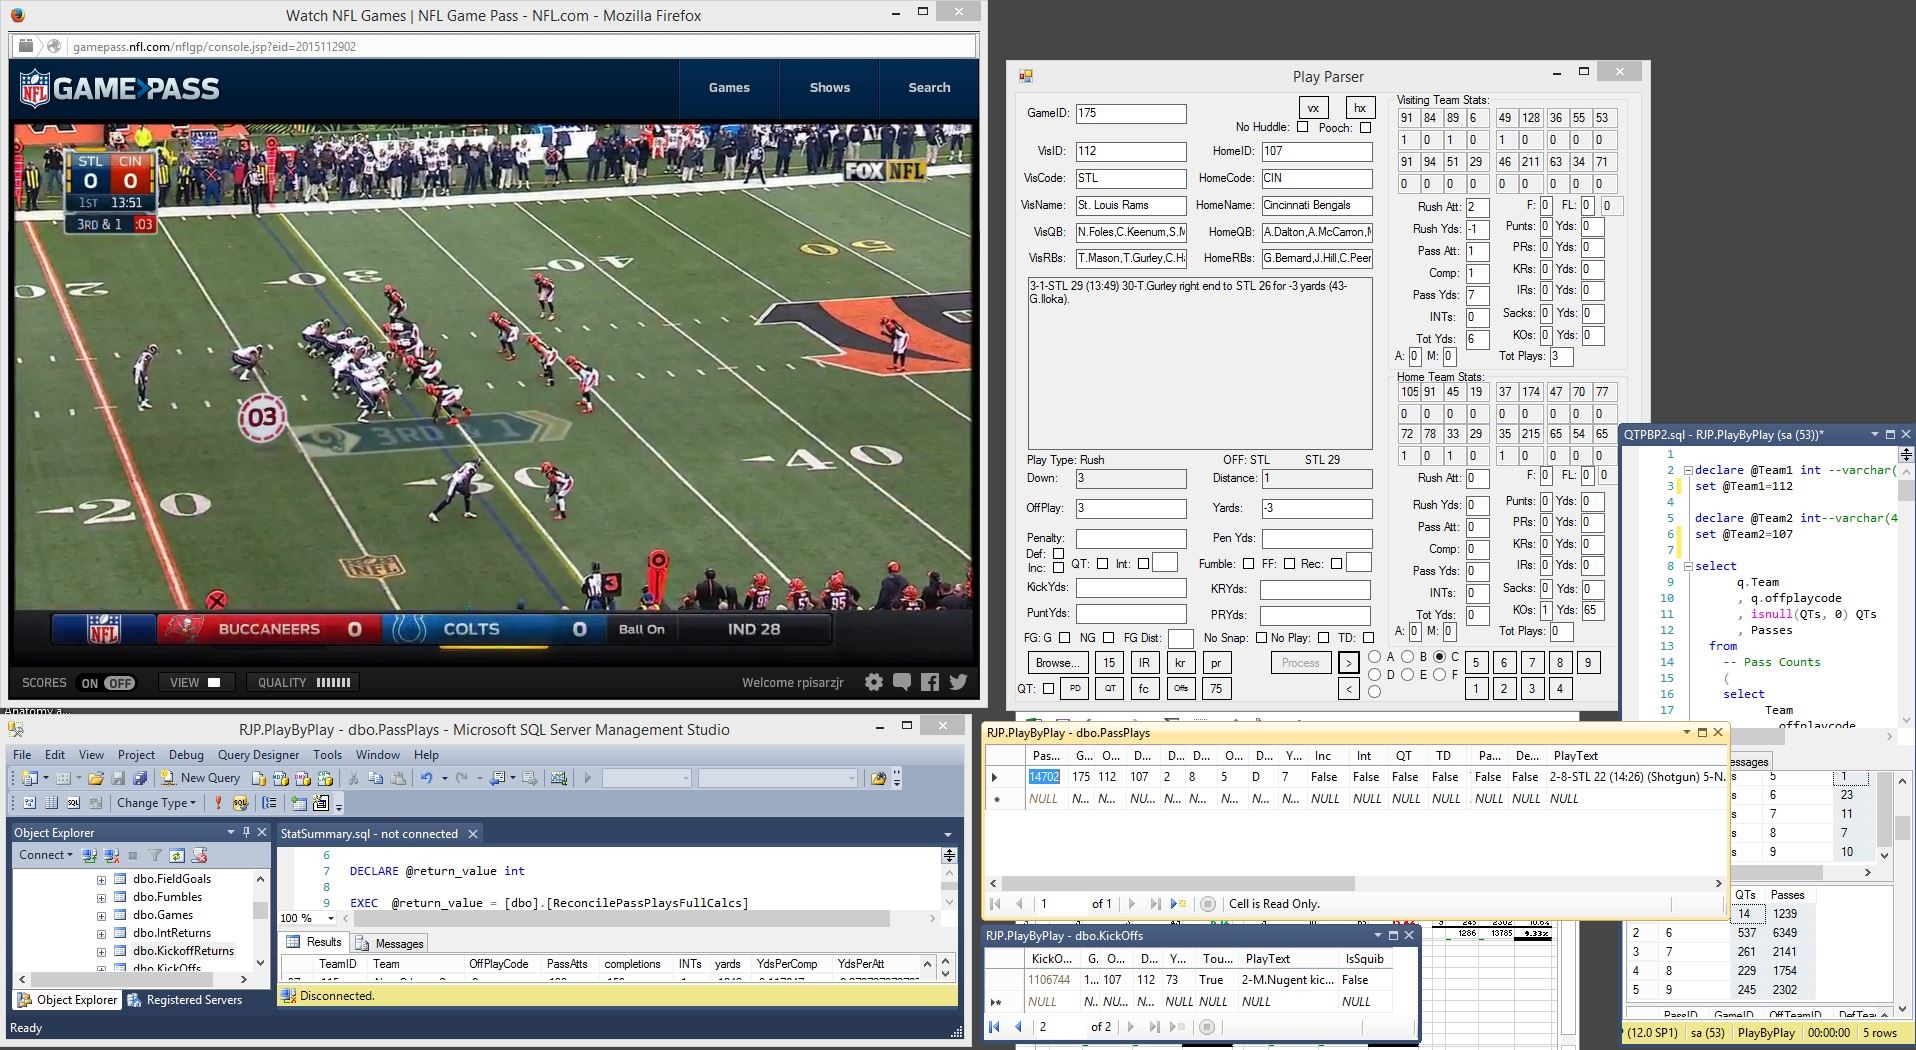
Task: Click the Execute SQL red exclamation icon
Action: click(x=218, y=803)
